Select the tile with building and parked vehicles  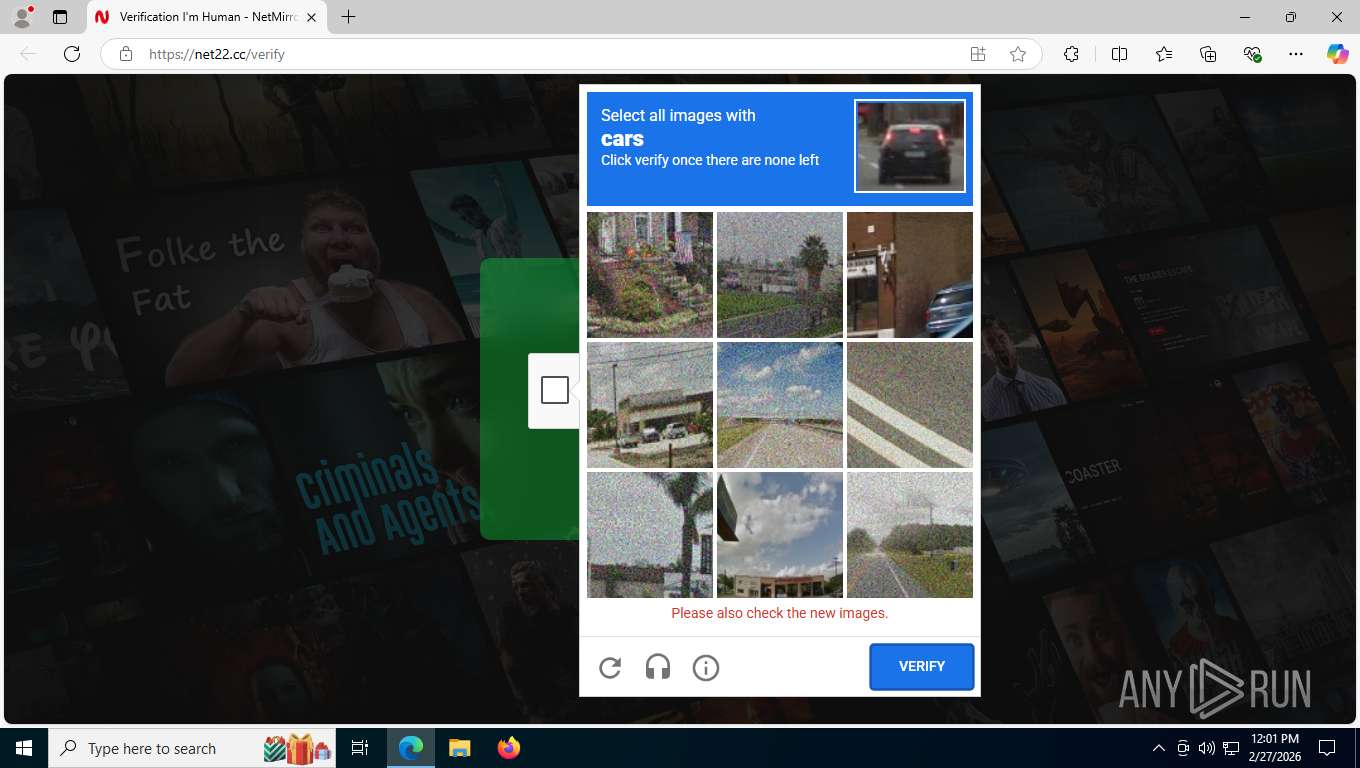pyautogui.click(x=650, y=405)
